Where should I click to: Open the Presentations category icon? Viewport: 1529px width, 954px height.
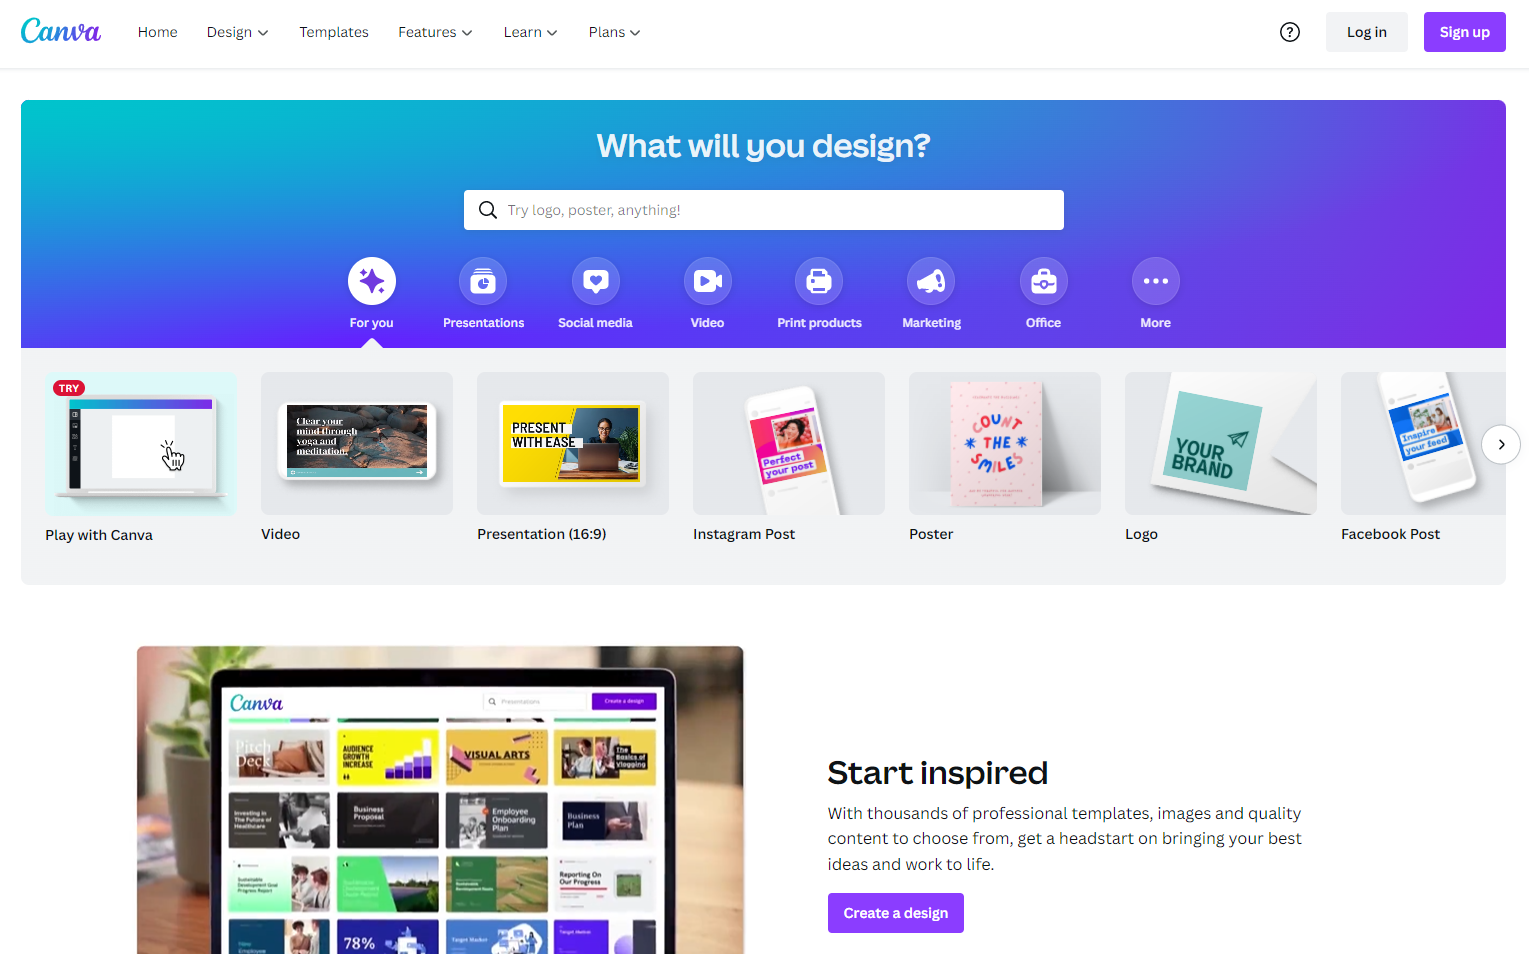(x=483, y=281)
